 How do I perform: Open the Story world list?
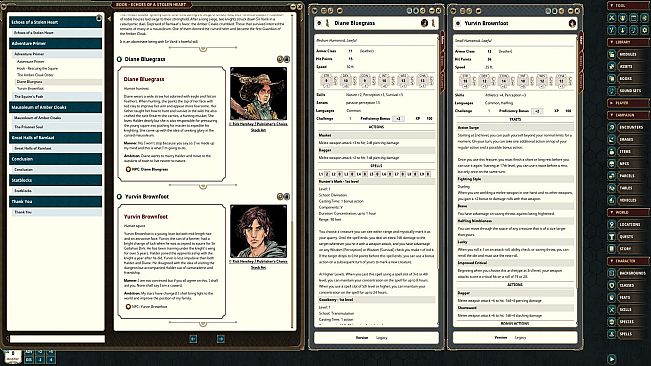pyautogui.click(x=627, y=249)
